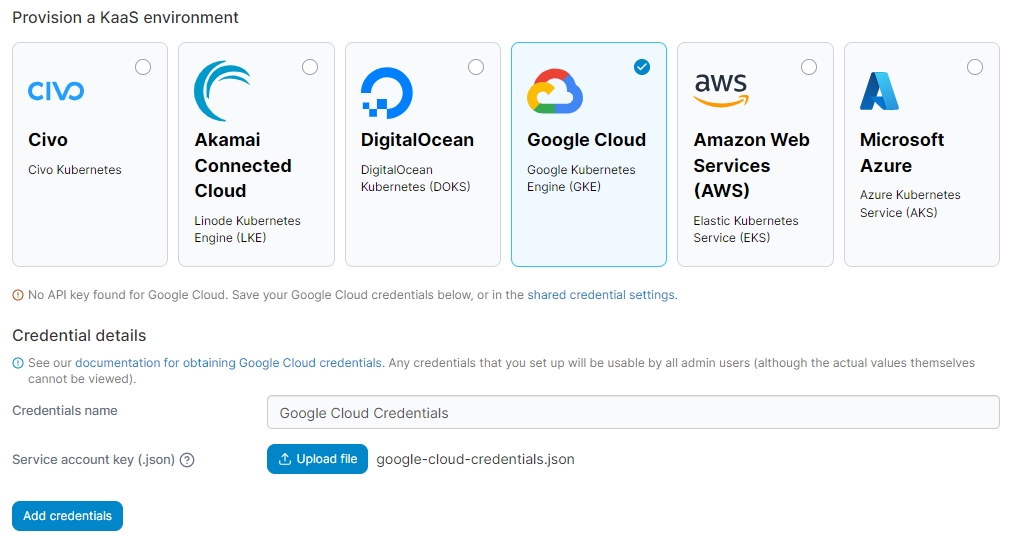Click the Google Cloud logo icon
Screen dimensions: 1013x541
(x=555, y=92)
